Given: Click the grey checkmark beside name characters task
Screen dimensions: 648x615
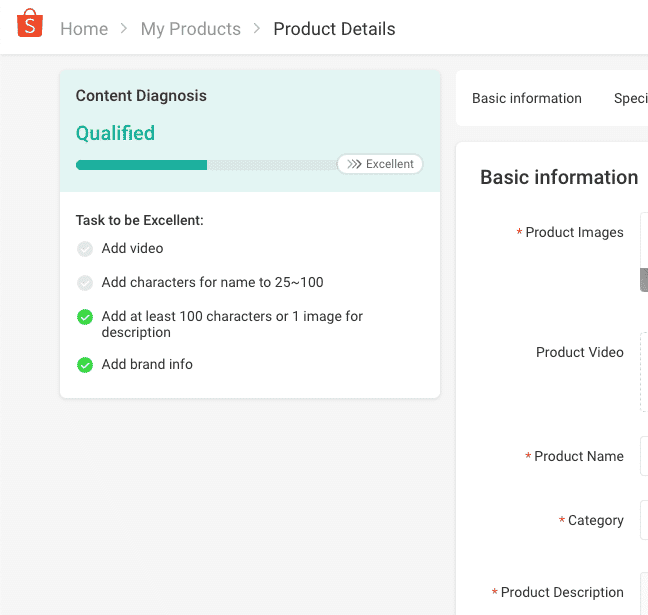Looking at the screenshot, I should pyautogui.click(x=85, y=283).
